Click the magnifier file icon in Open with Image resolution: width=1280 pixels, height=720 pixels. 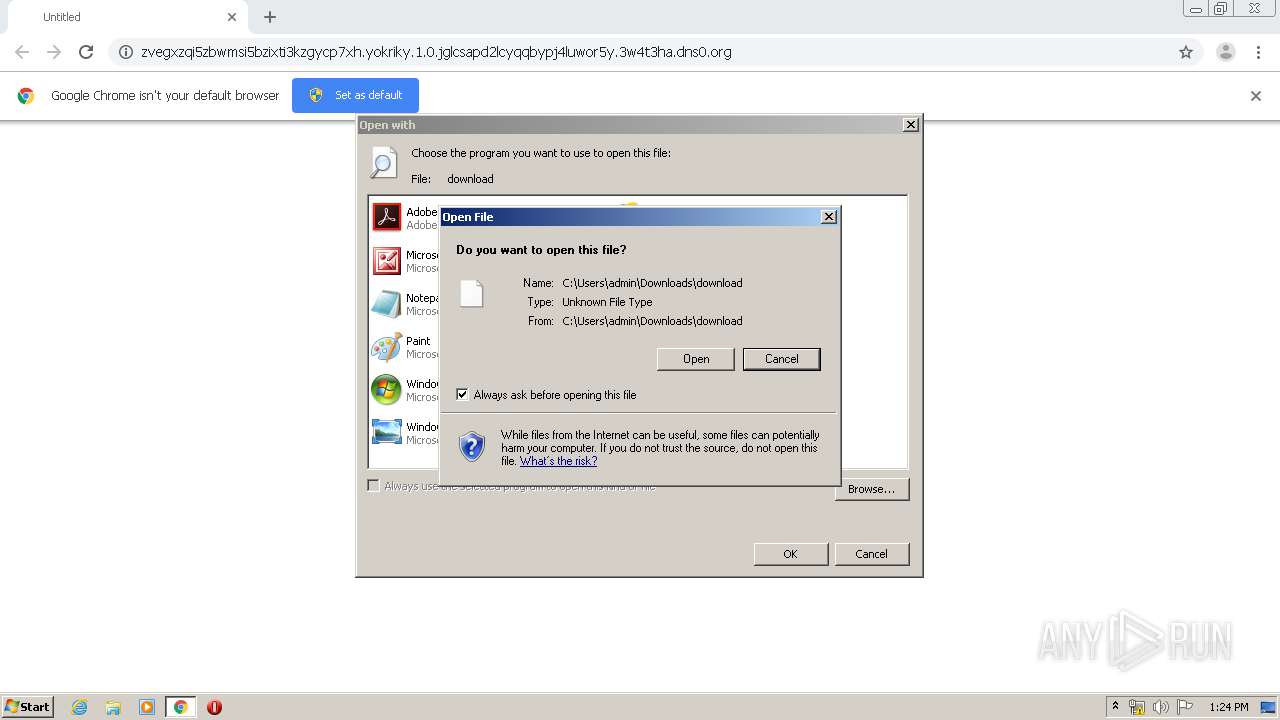pyautogui.click(x=383, y=162)
